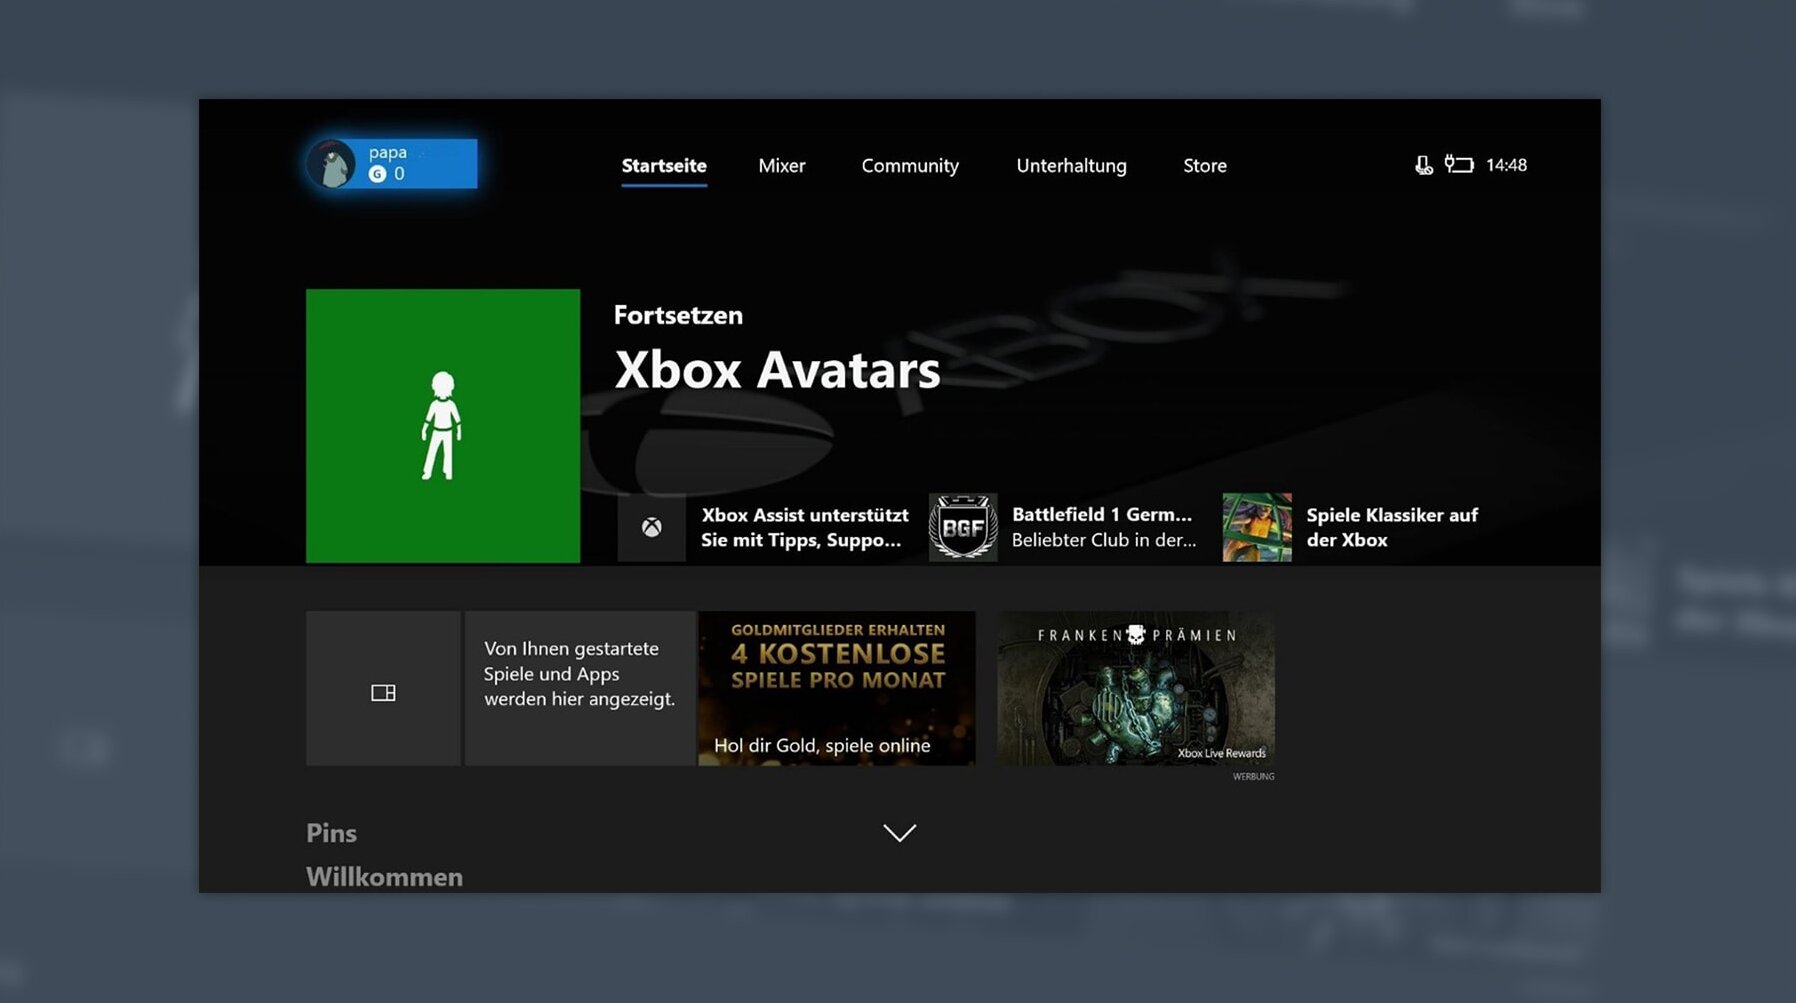Image resolution: width=1796 pixels, height=1003 pixels.
Task: Open the BGF Battlefield club emblem
Action: [x=962, y=527]
